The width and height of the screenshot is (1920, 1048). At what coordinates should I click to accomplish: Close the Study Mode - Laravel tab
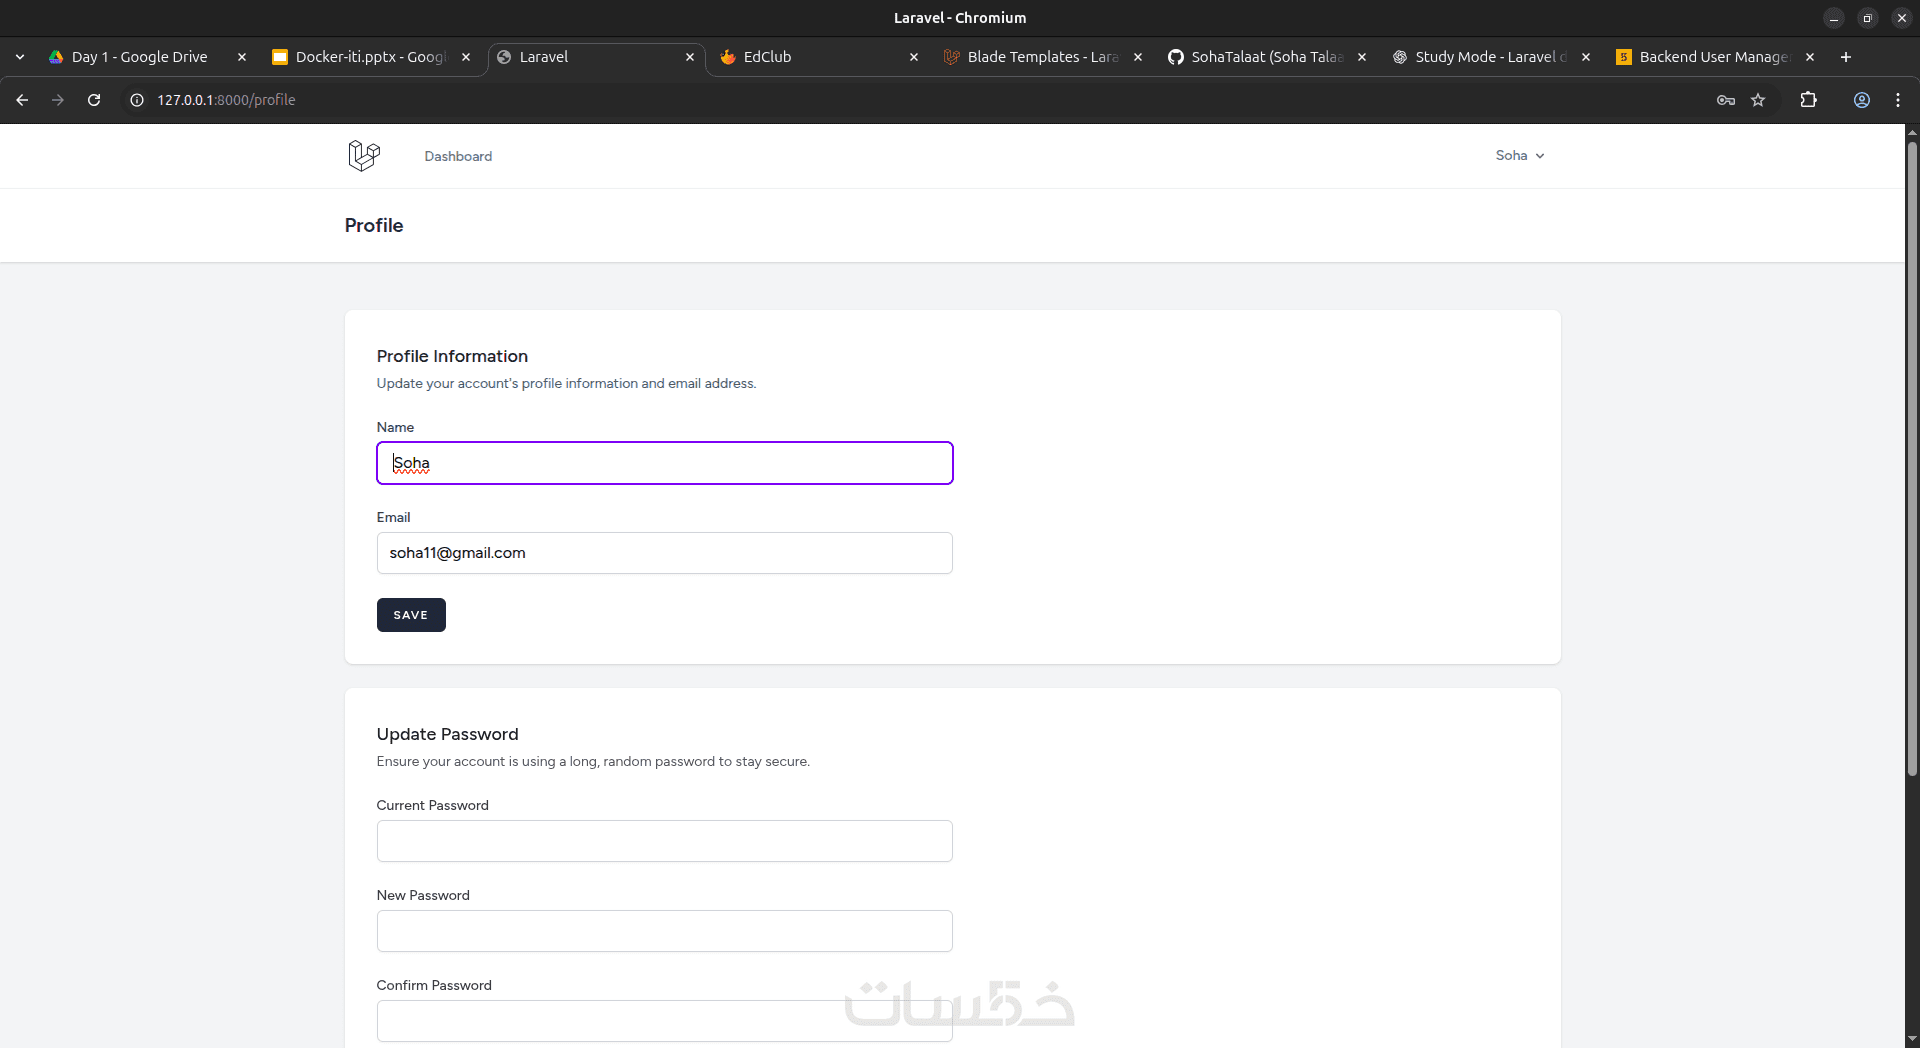pos(1586,57)
